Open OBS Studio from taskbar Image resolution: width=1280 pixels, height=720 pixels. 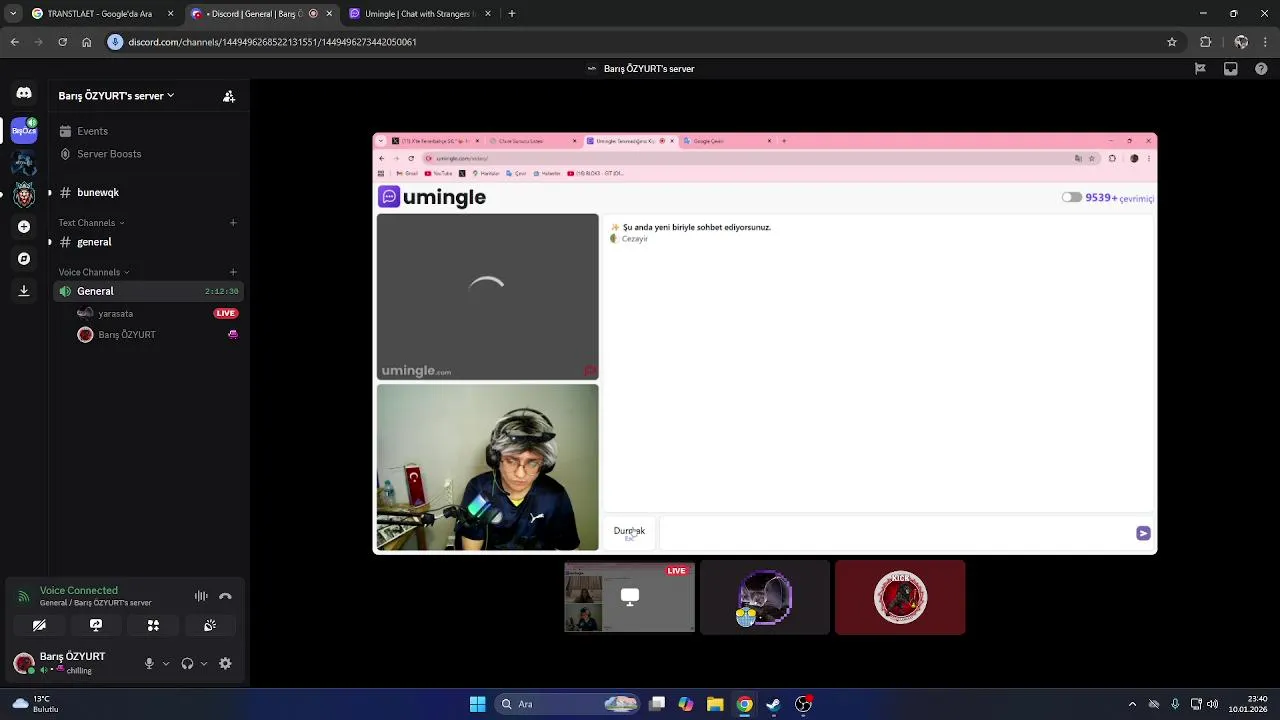(x=803, y=704)
